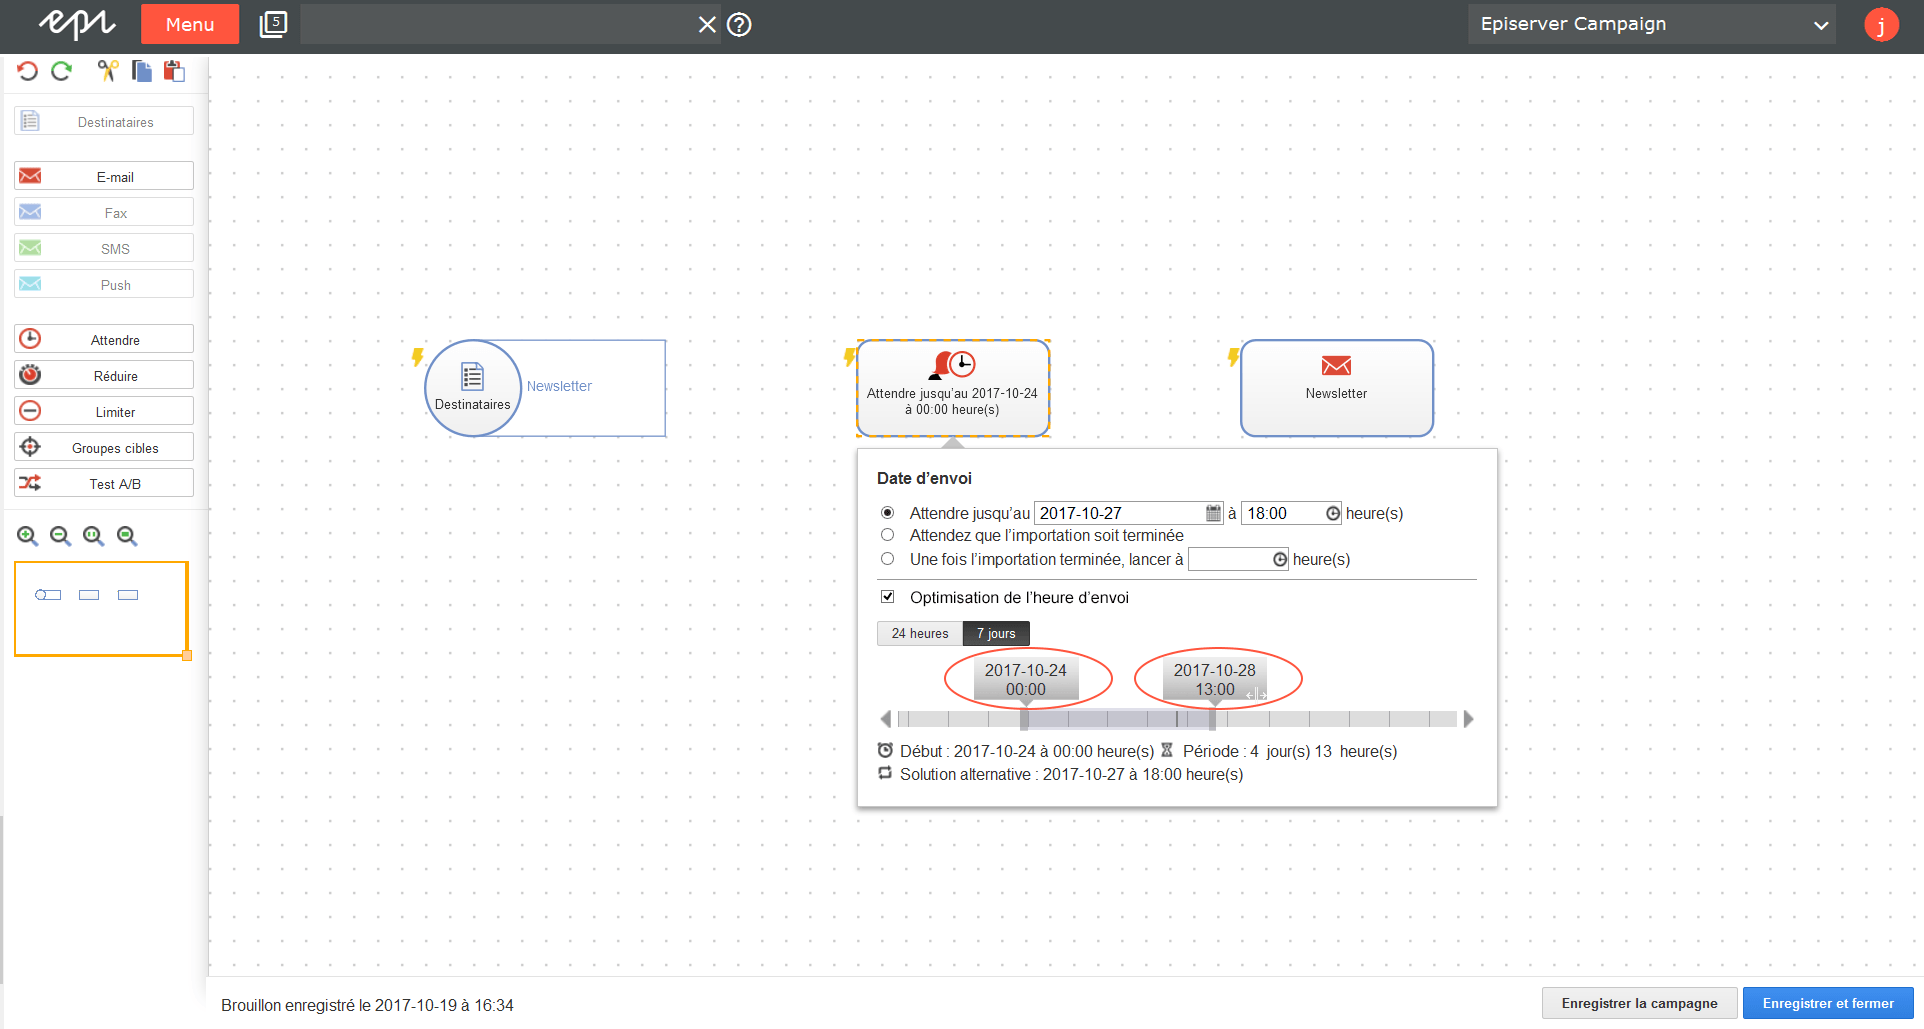Select 'Une fois l'importation terminée' option
Screen dimensions: 1924x1029
pos(887,559)
